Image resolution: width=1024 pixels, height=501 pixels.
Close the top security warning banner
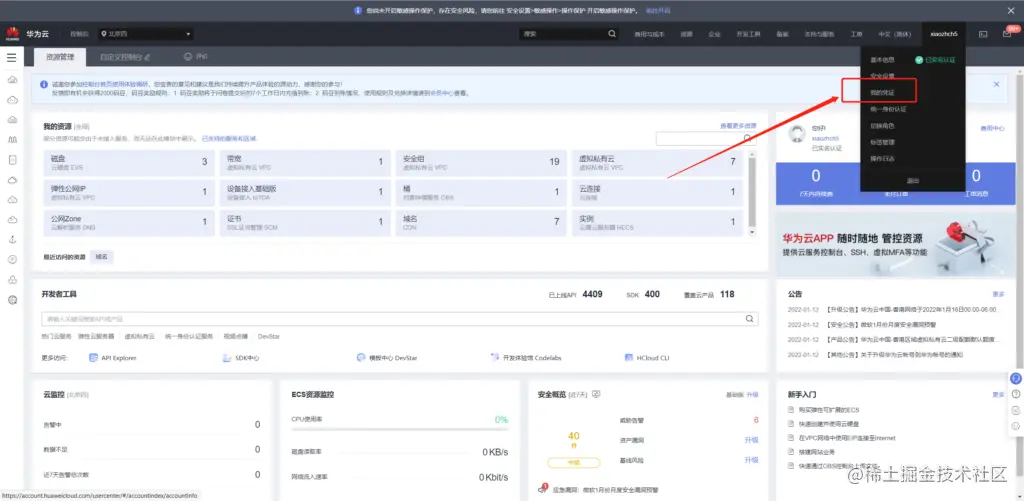(1010, 10)
